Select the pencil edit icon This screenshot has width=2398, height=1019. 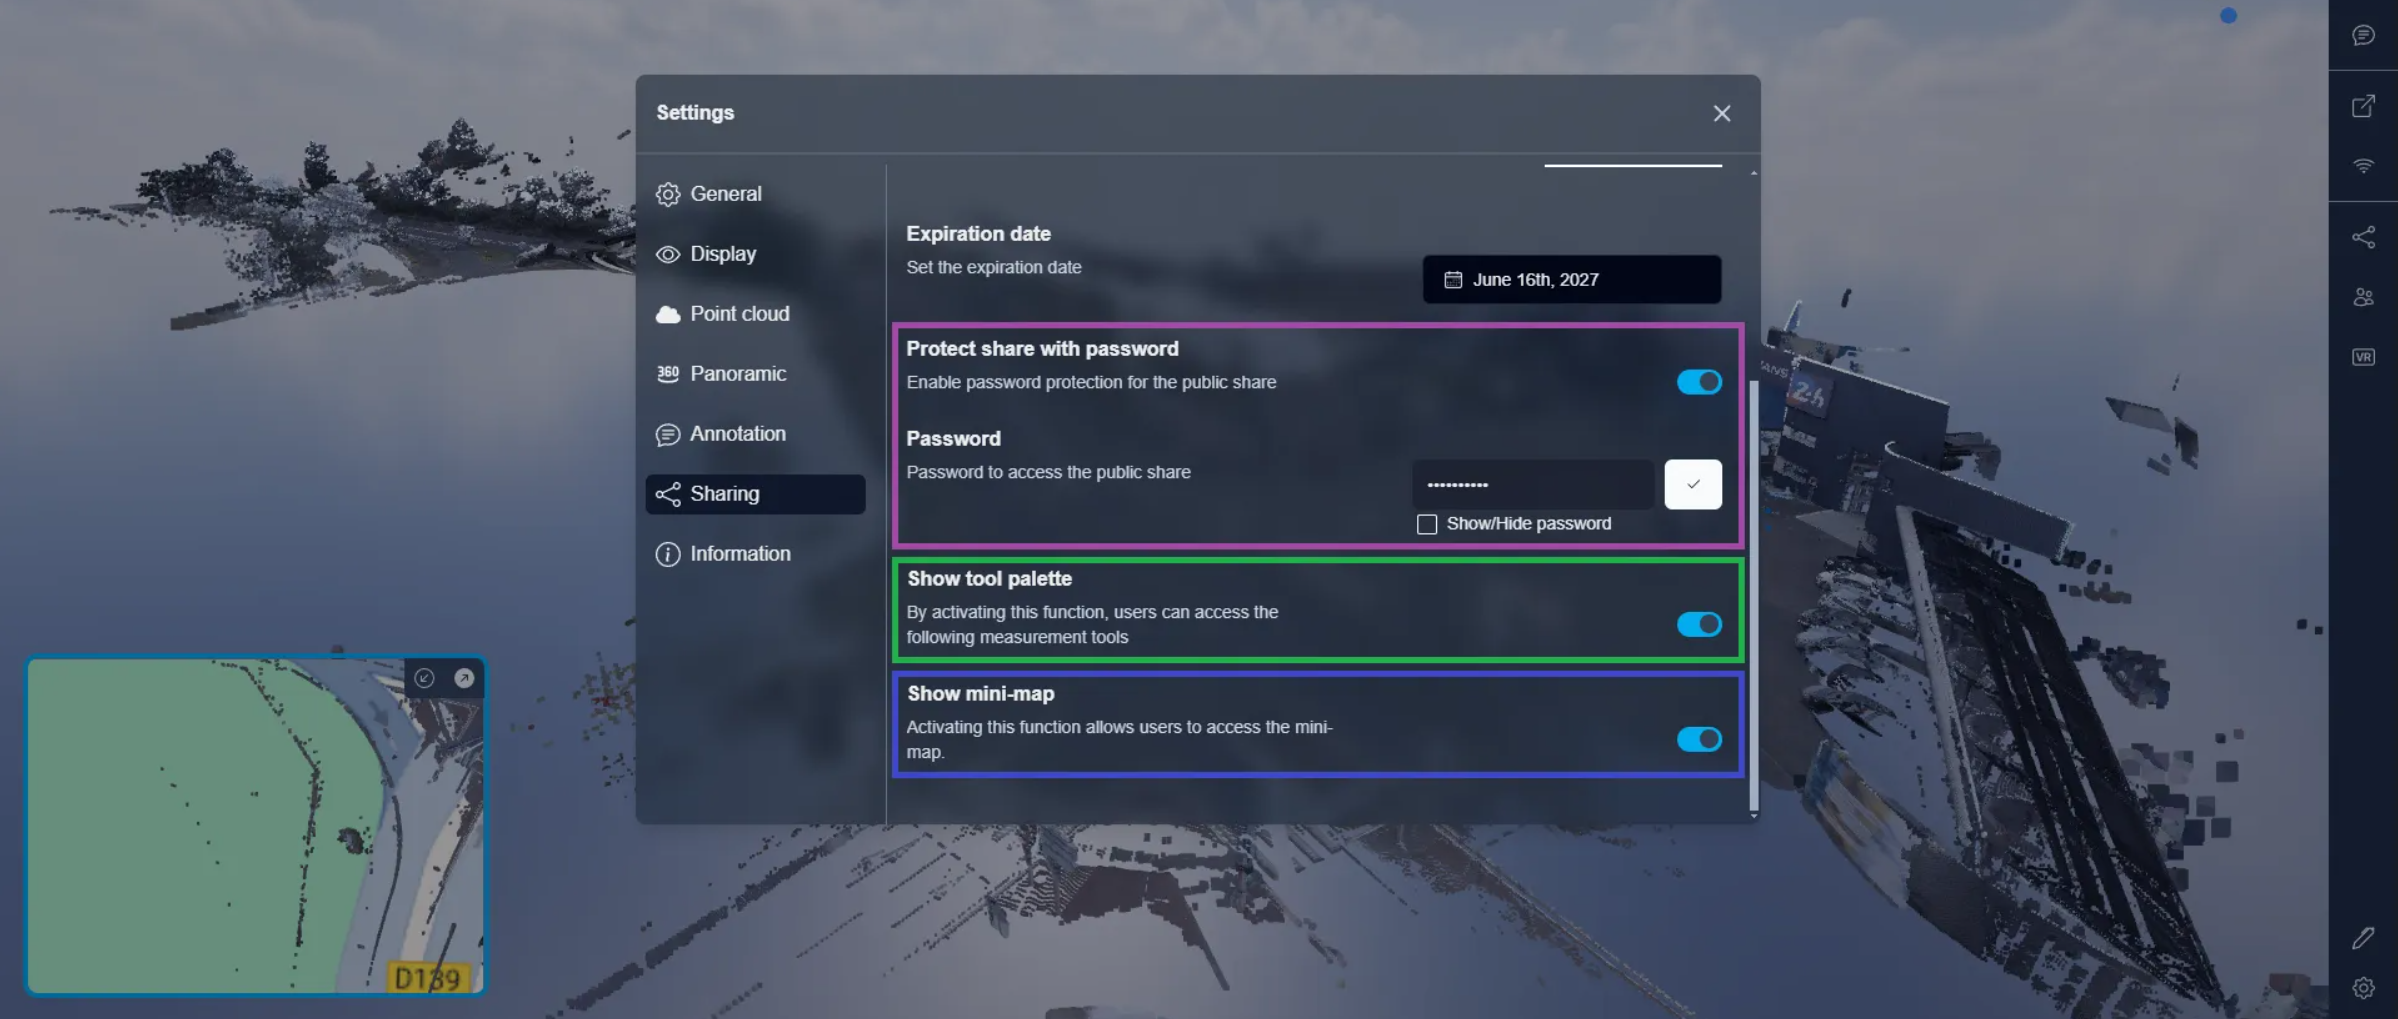pos(2363,937)
